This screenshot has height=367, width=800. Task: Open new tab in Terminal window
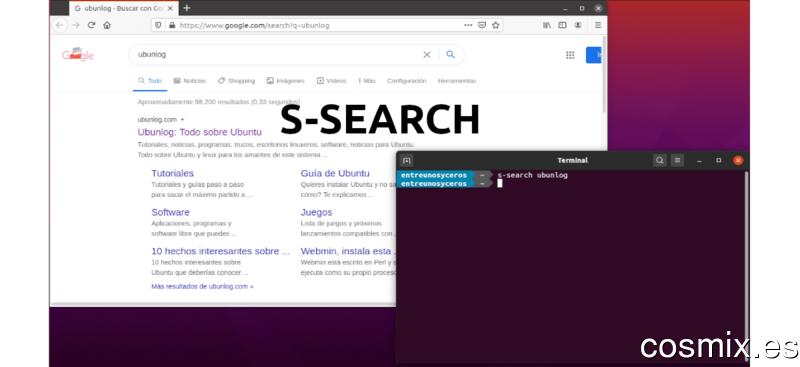coord(406,160)
